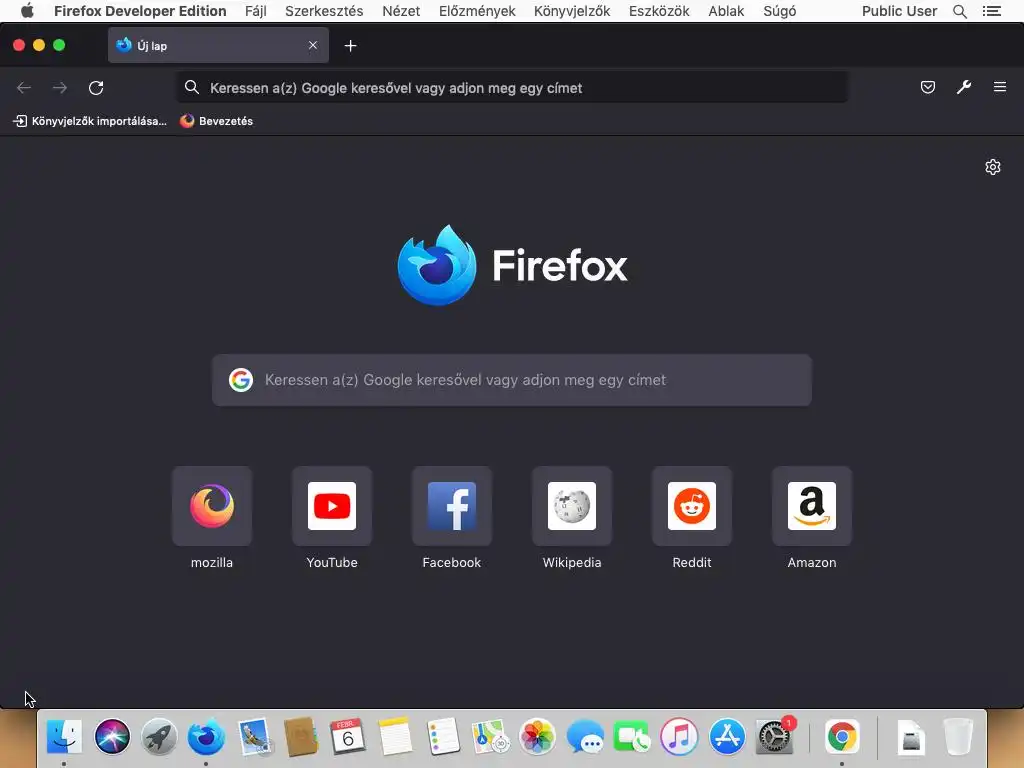Open the Ablak menu
Image resolution: width=1024 pixels, height=768 pixels.
(x=726, y=11)
